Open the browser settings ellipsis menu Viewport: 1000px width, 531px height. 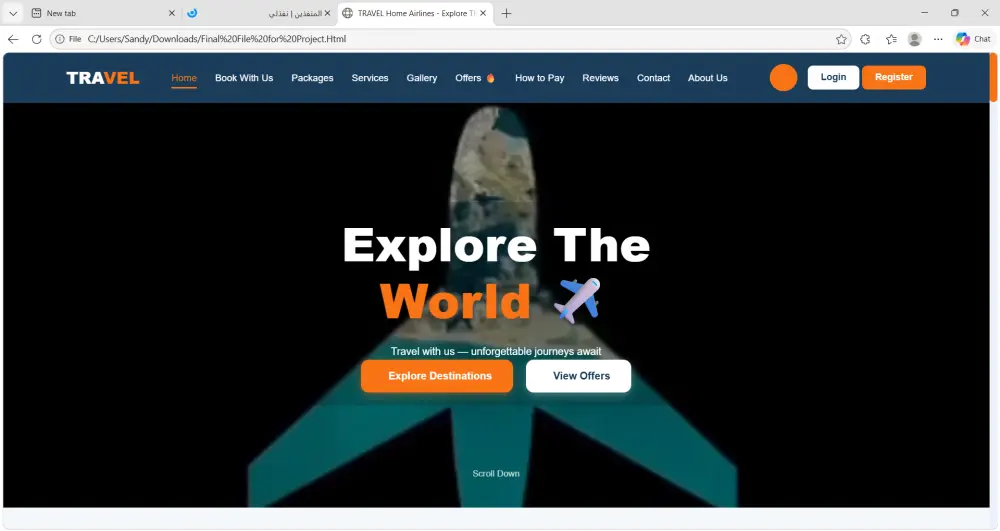[x=938, y=39]
